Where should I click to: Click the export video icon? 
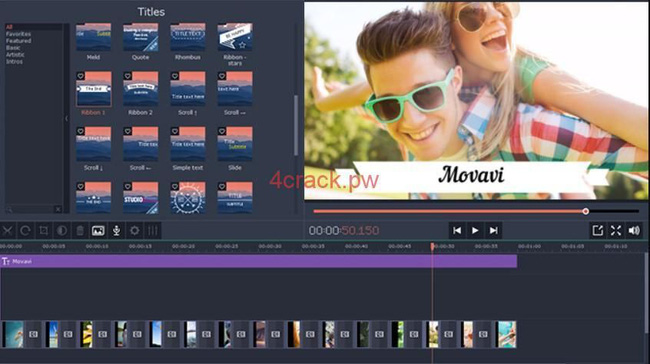pos(597,231)
